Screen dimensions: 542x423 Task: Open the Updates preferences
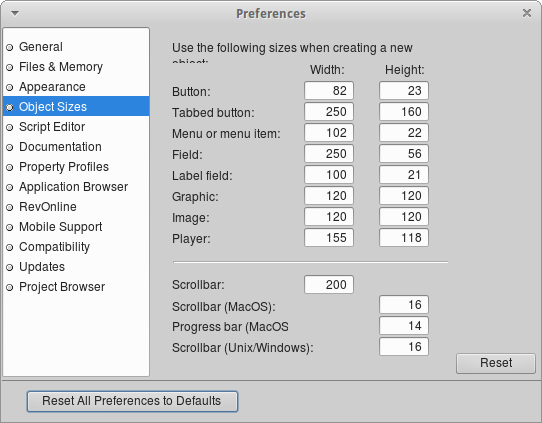point(76,267)
